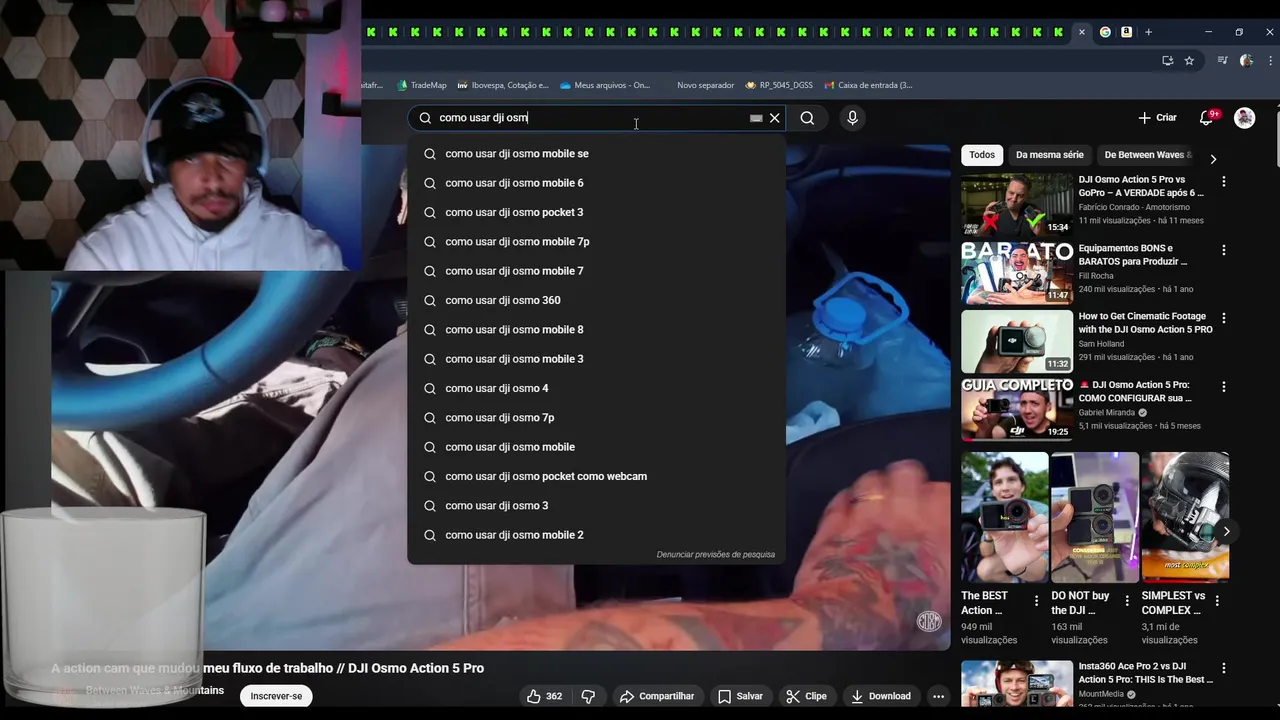Select suggestion 'como usar dji osmo mobile 7p'
Screen dimensions: 1280x720
(596, 242)
